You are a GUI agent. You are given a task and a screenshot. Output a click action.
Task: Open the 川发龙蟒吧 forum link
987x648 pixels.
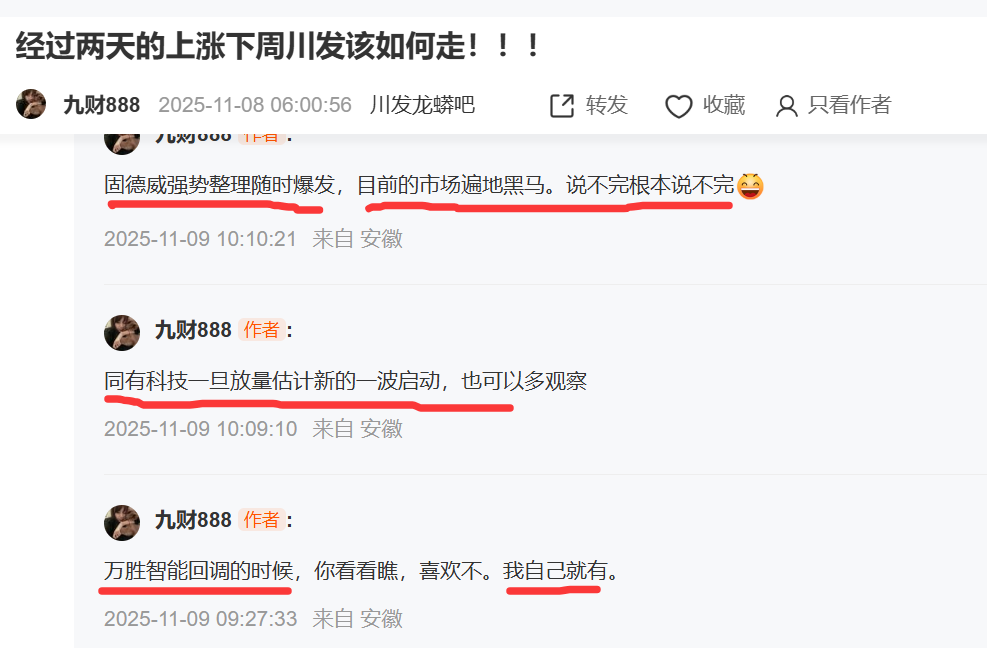point(422,105)
